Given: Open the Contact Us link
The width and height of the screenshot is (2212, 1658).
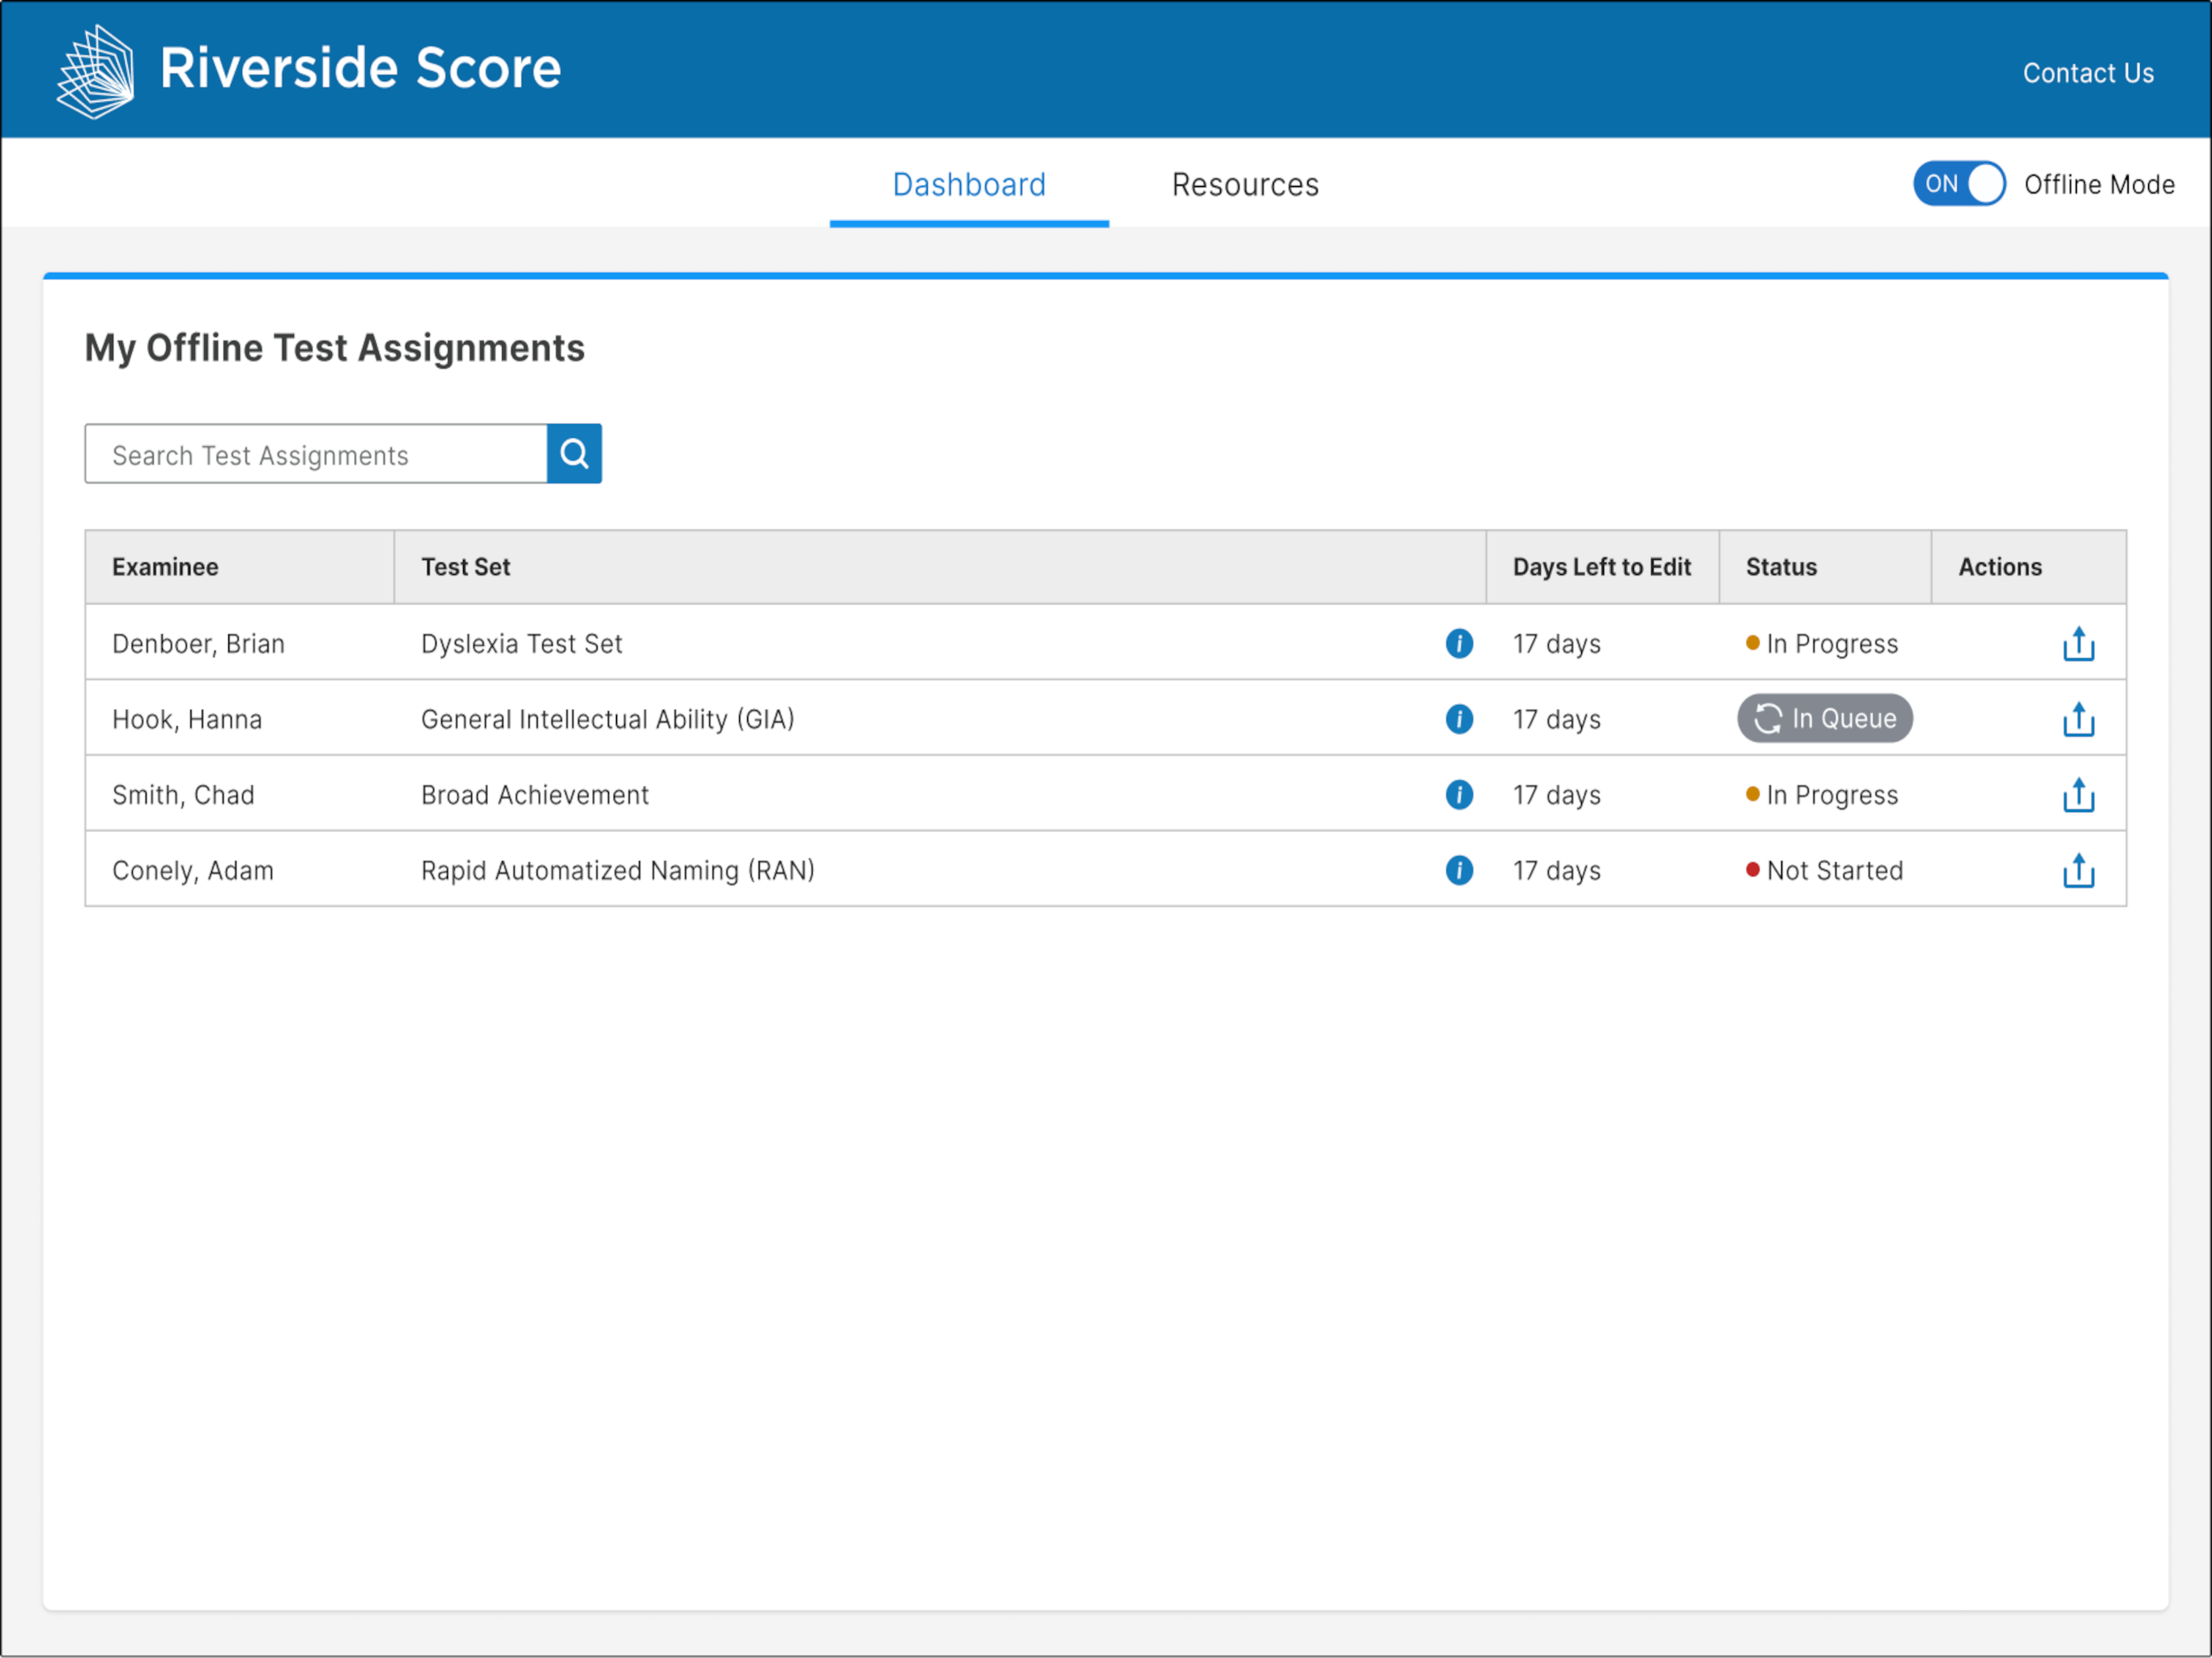Looking at the screenshot, I should tap(2088, 73).
